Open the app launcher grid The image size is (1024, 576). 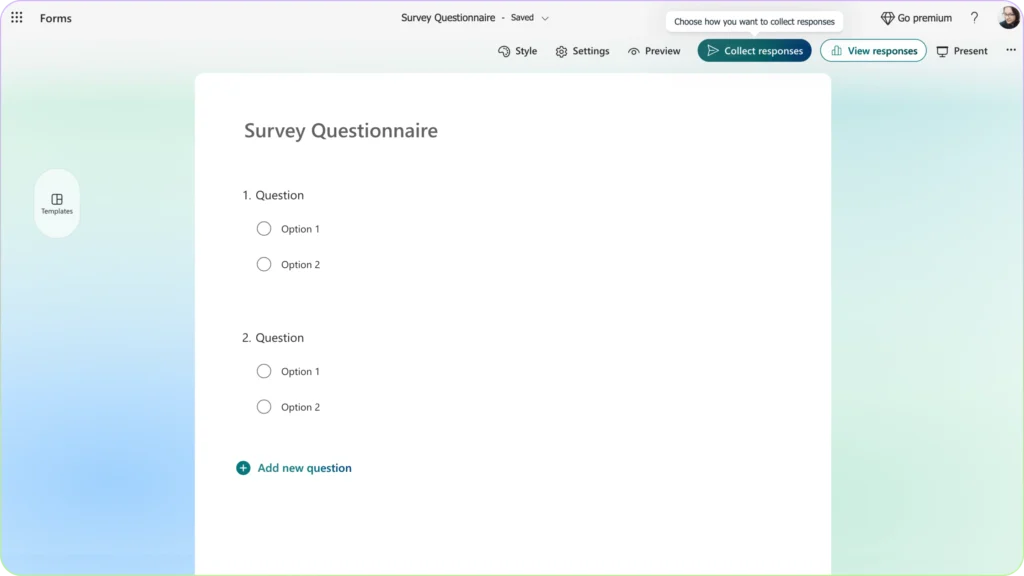[16, 17]
